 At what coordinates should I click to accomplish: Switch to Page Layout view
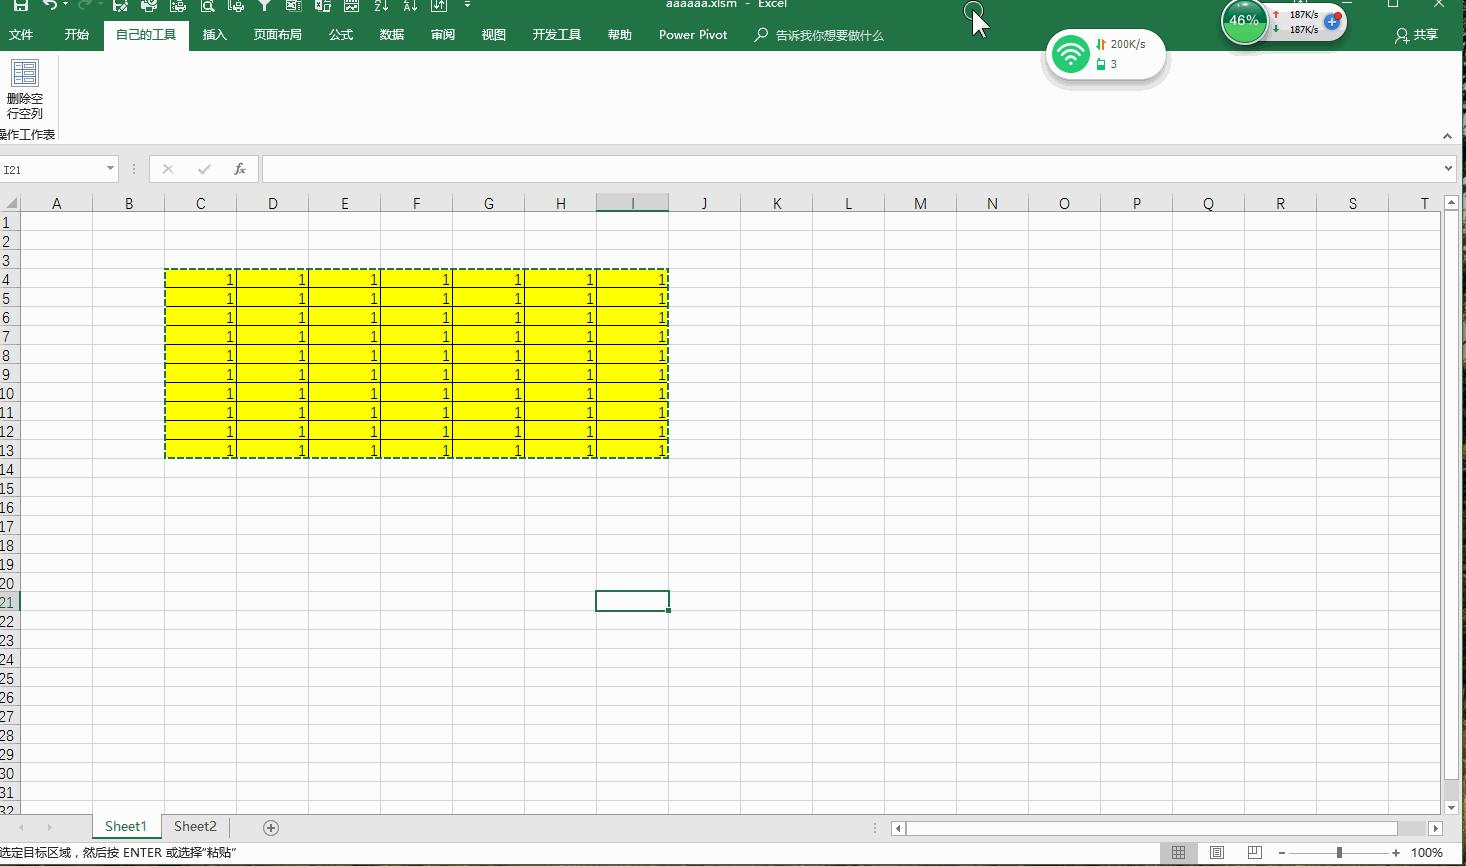click(x=1217, y=852)
